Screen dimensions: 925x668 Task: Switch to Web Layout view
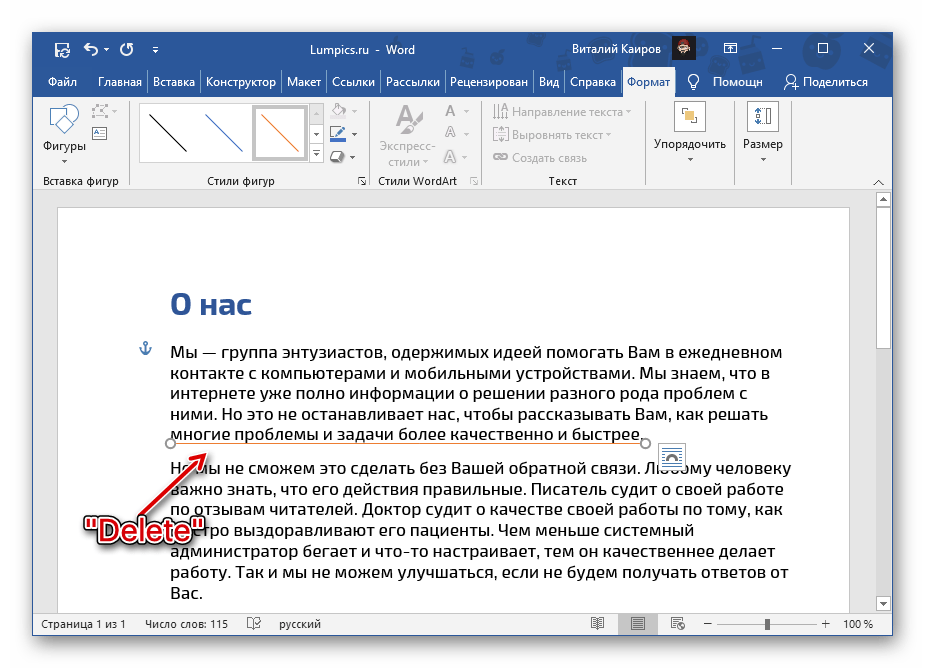point(677,624)
